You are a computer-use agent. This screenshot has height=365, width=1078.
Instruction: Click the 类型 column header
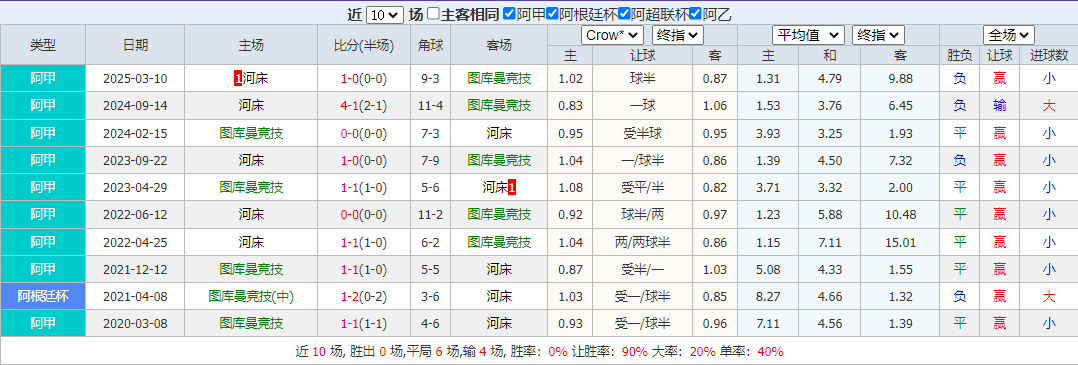(43, 45)
